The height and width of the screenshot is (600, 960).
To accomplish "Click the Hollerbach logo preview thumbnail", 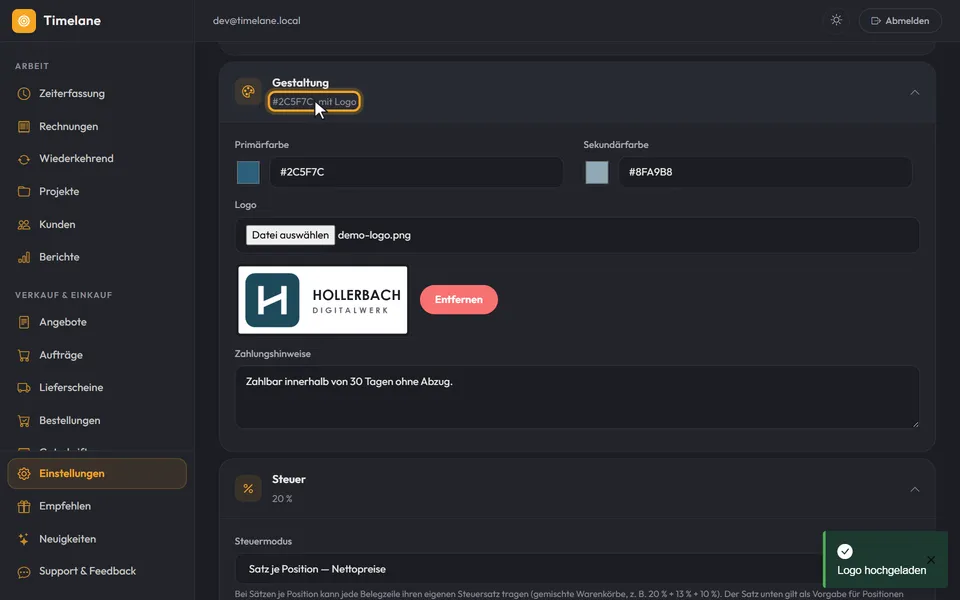I will tap(323, 300).
